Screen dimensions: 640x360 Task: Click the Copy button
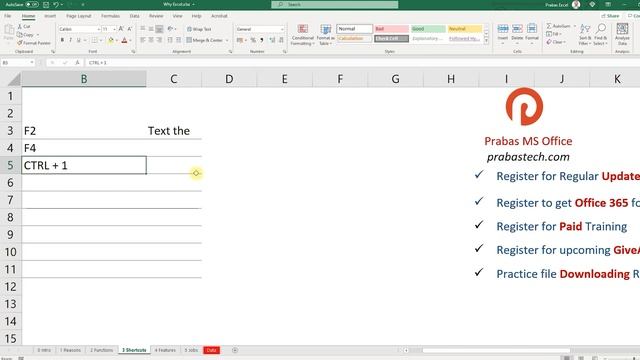pyautogui.click(x=25, y=35)
